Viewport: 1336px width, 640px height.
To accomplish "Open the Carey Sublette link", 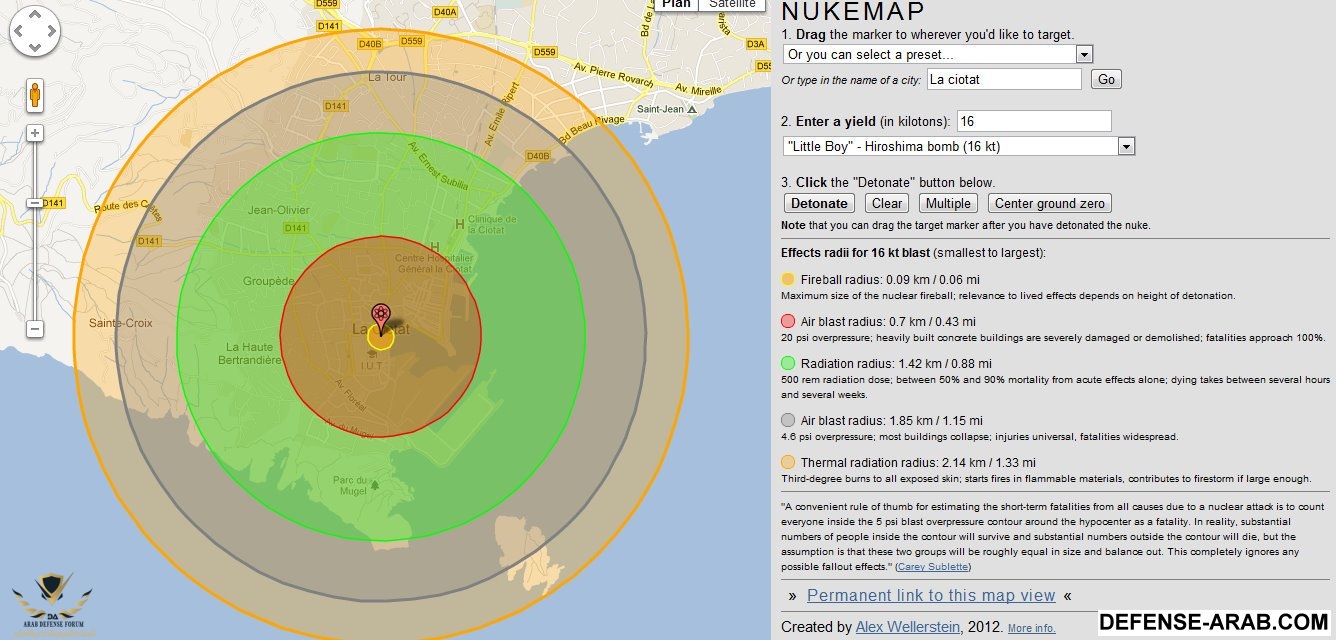I will click(933, 567).
